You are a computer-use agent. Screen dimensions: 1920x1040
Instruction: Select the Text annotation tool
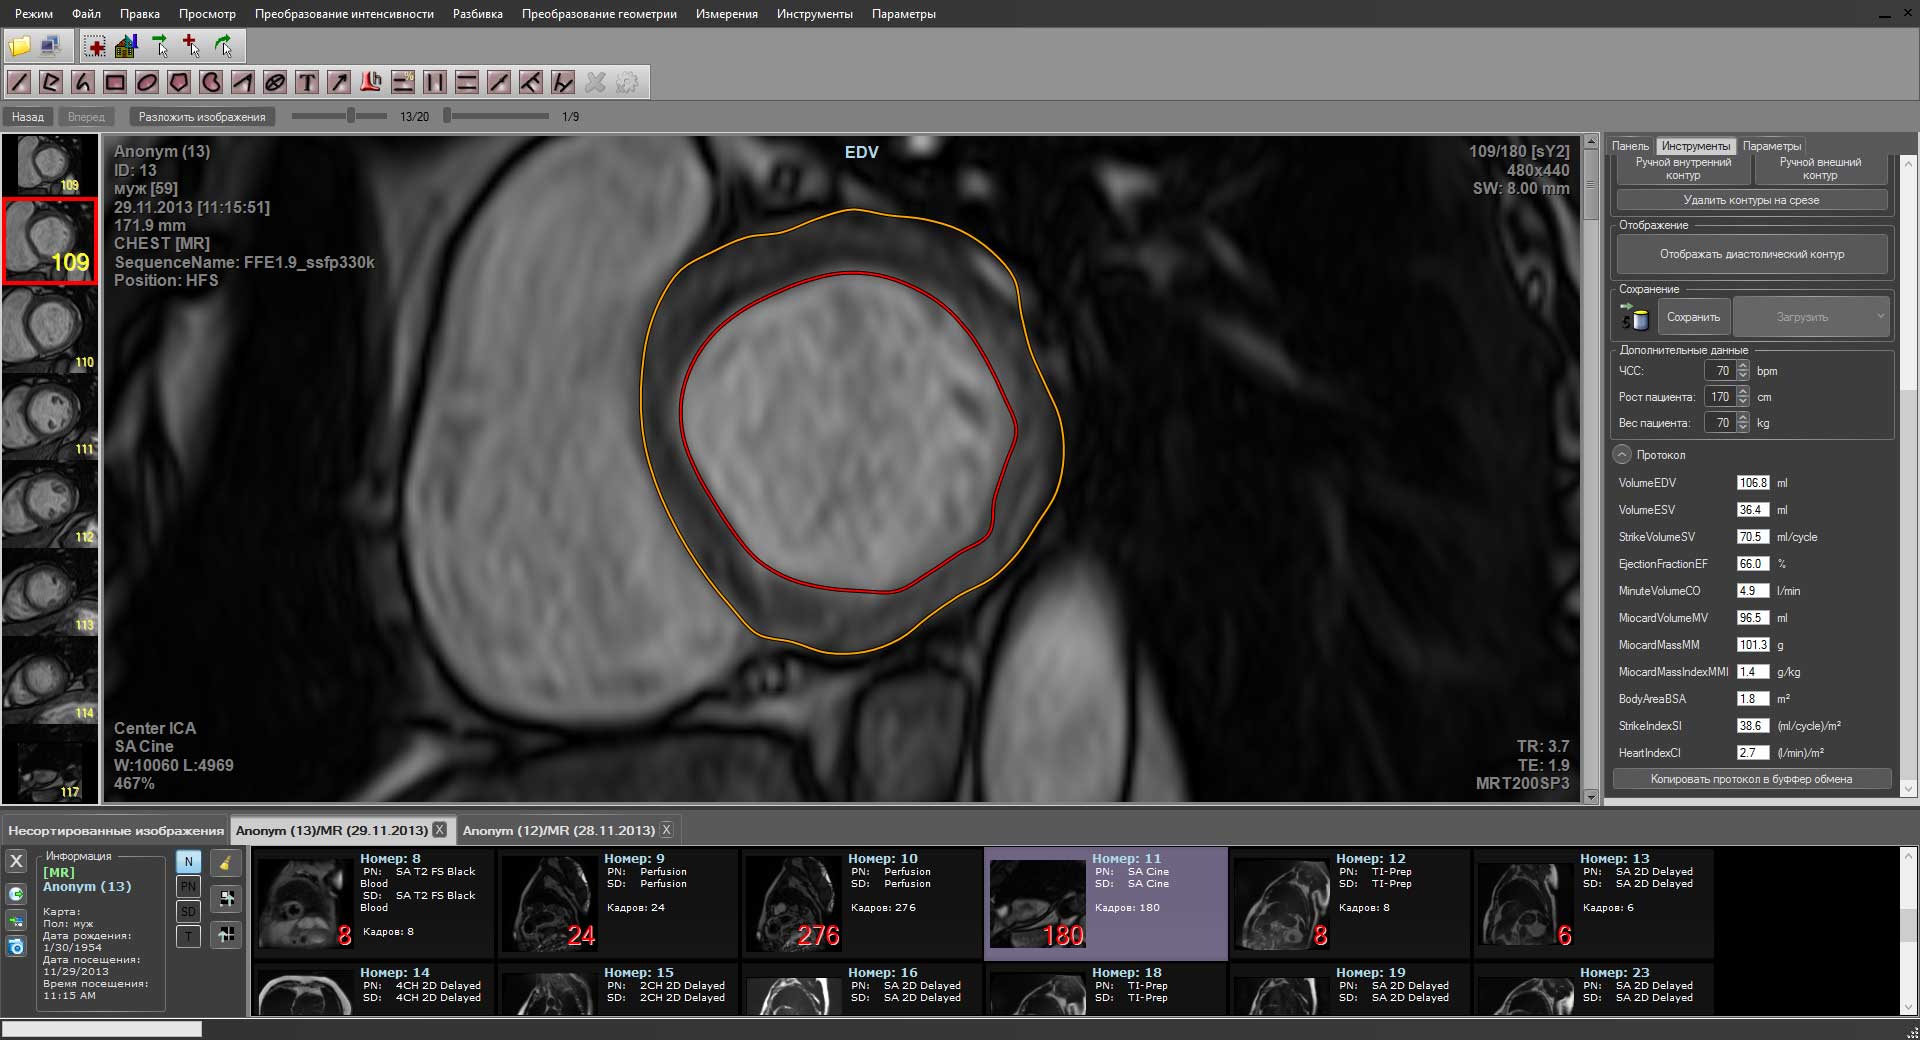pos(306,83)
